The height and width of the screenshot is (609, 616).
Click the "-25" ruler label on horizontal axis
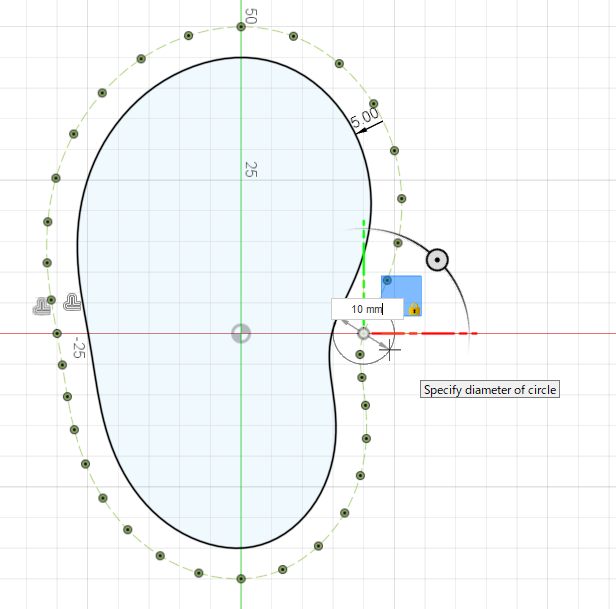(79, 348)
